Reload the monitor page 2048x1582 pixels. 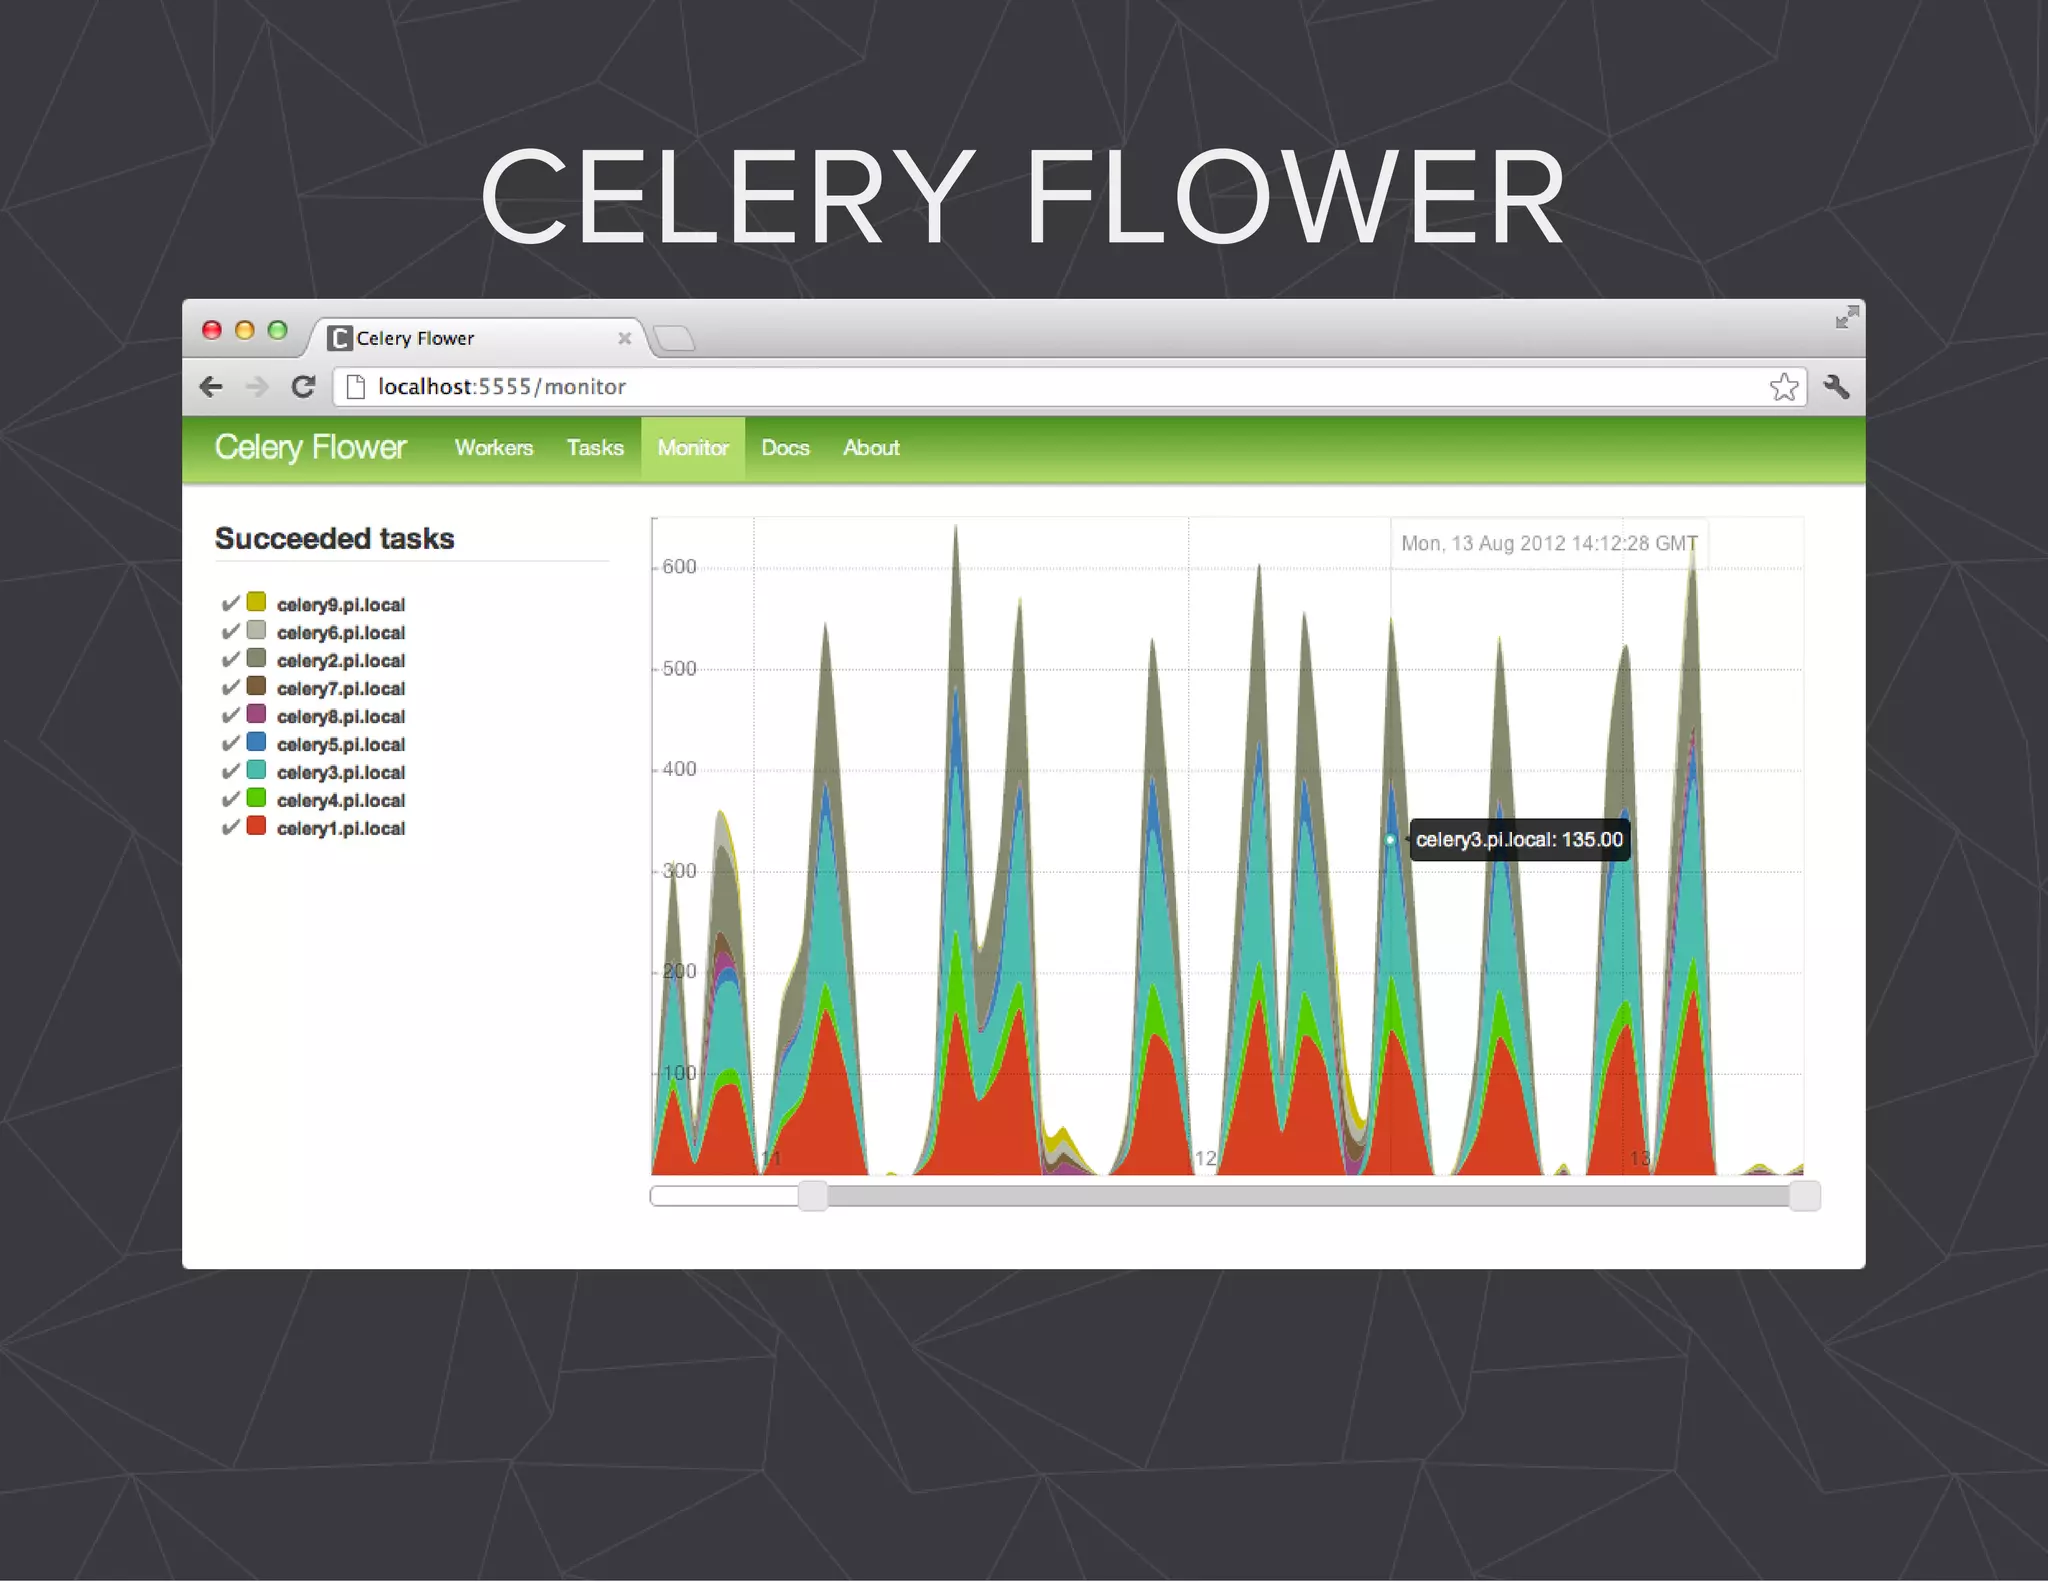[x=303, y=387]
